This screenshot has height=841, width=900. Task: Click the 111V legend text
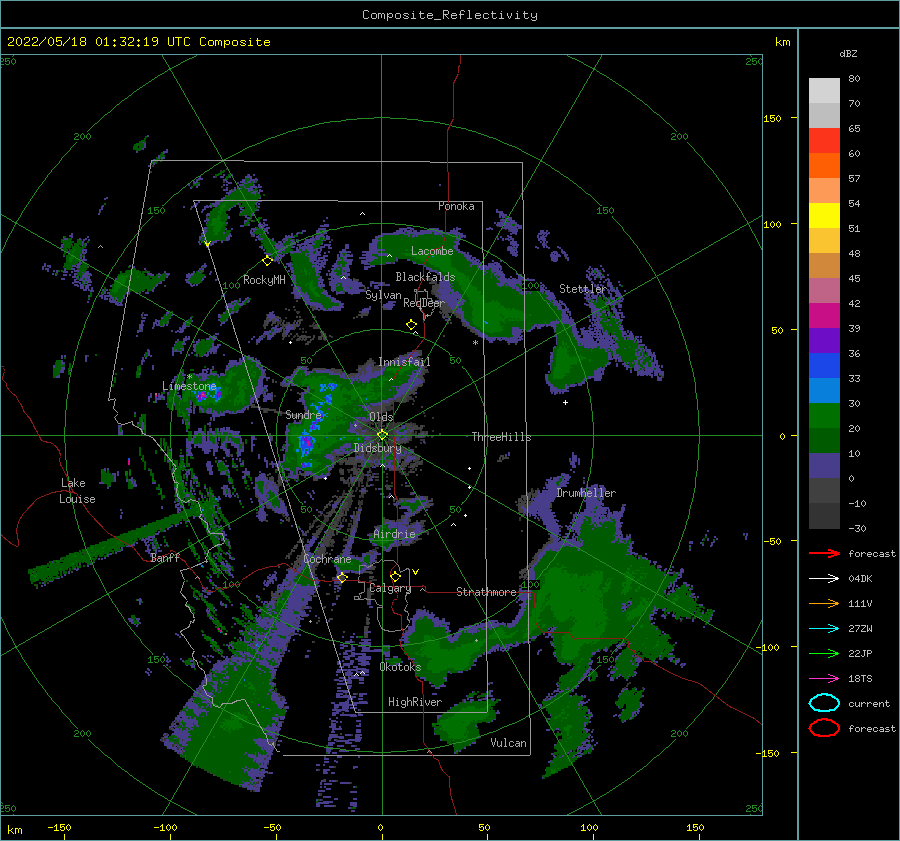tap(860, 603)
